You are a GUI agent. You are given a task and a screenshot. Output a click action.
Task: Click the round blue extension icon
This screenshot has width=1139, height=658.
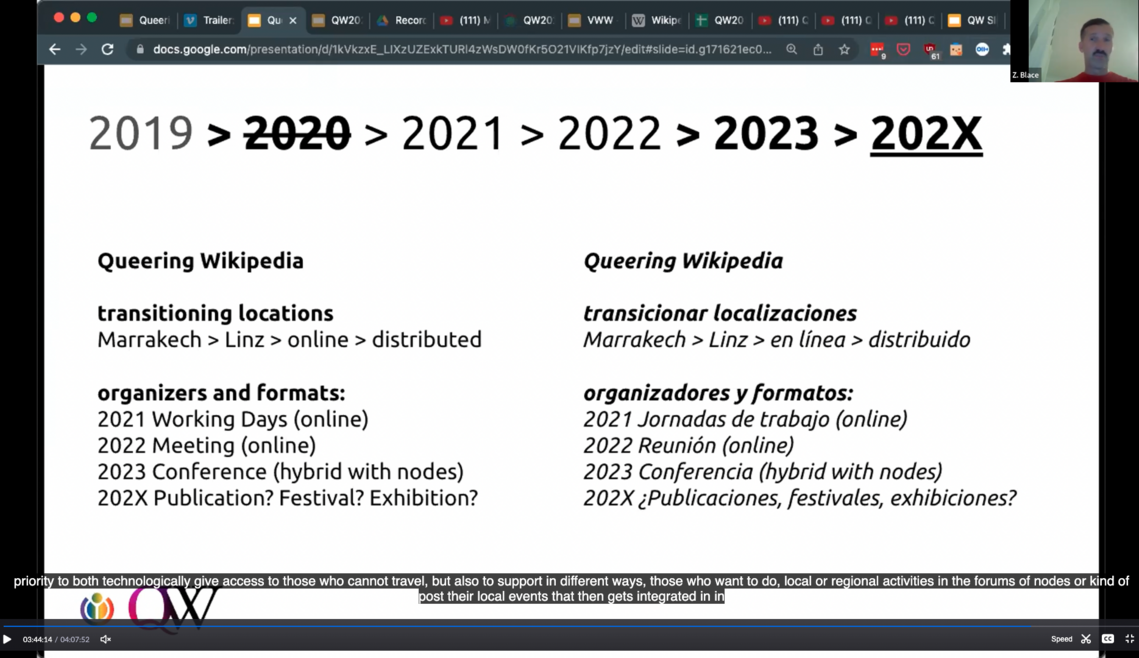[x=982, y=49]
